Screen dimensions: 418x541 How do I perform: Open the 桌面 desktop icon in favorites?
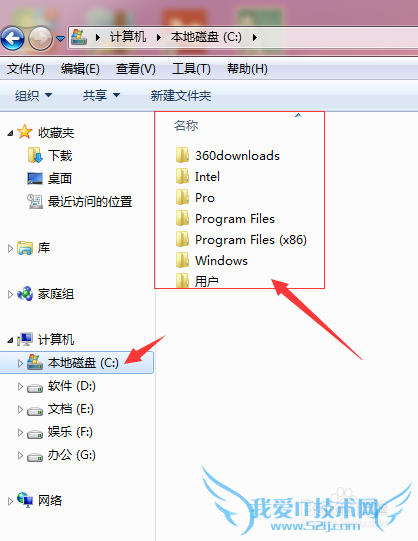(x=35, y=179)
